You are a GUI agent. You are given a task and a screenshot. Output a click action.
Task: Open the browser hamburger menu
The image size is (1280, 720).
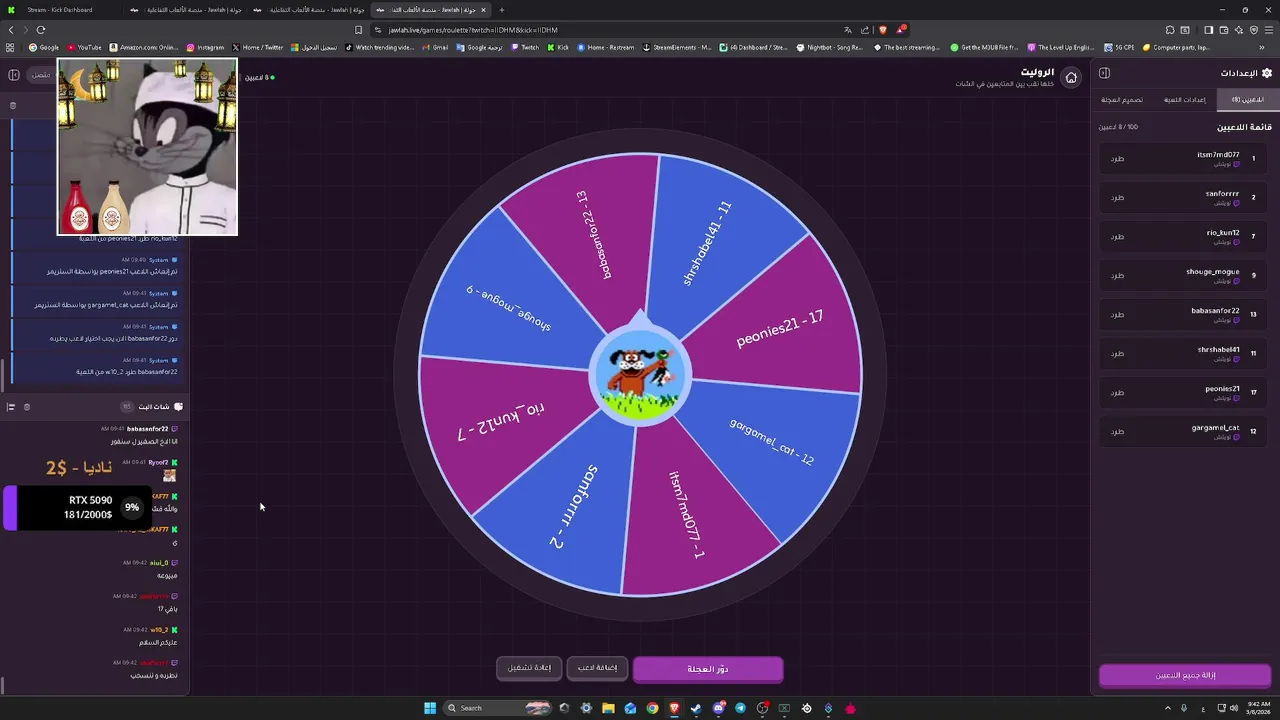[x=1269, y=30]
